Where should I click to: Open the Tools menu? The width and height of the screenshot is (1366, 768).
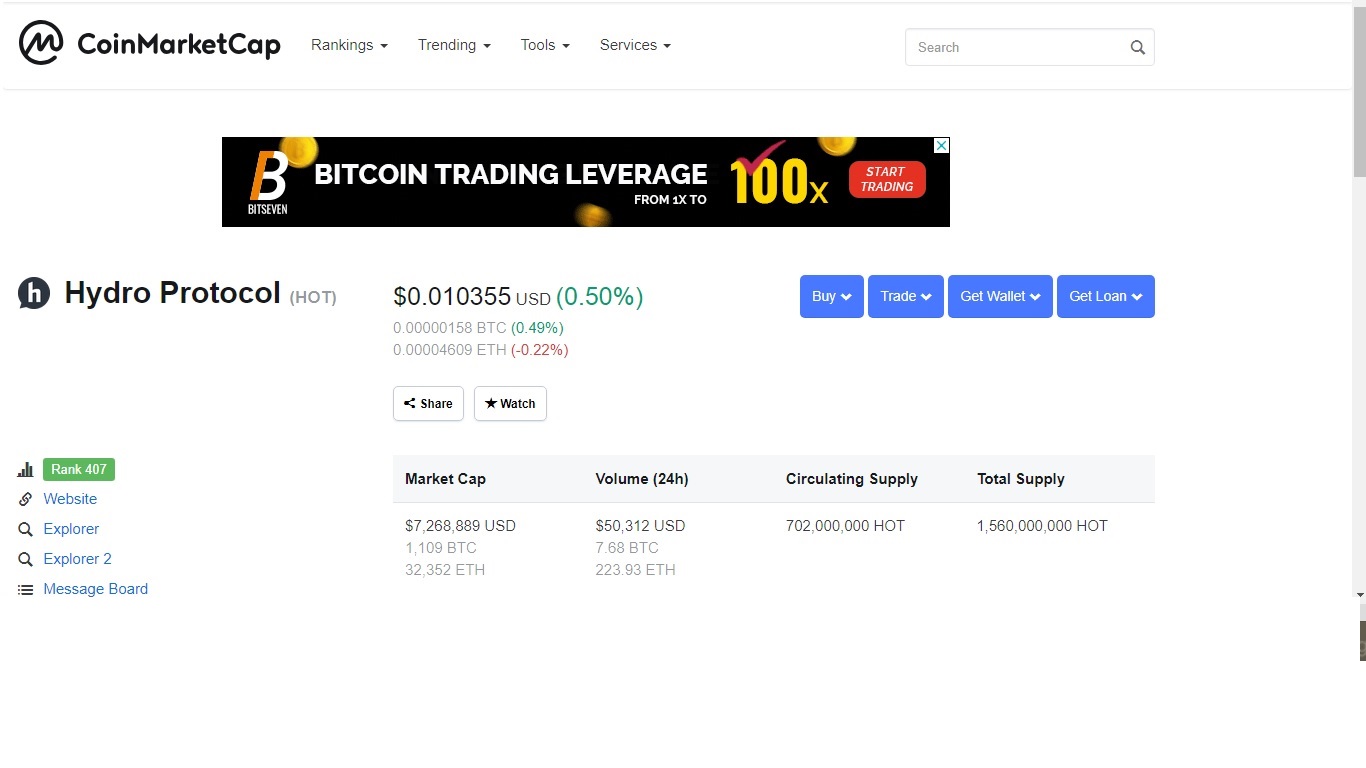tap(545, 45)
